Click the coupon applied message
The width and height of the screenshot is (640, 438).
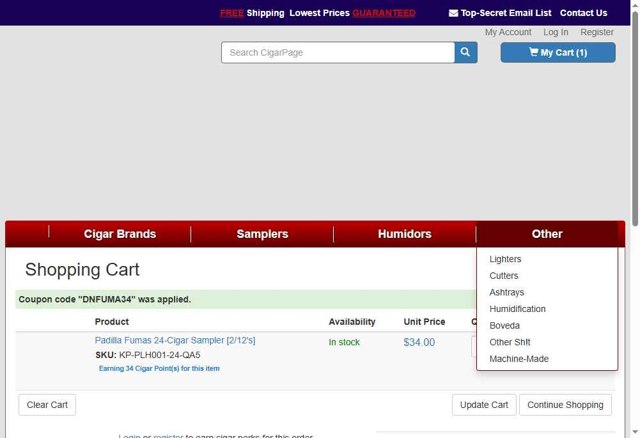pos(104,299)
